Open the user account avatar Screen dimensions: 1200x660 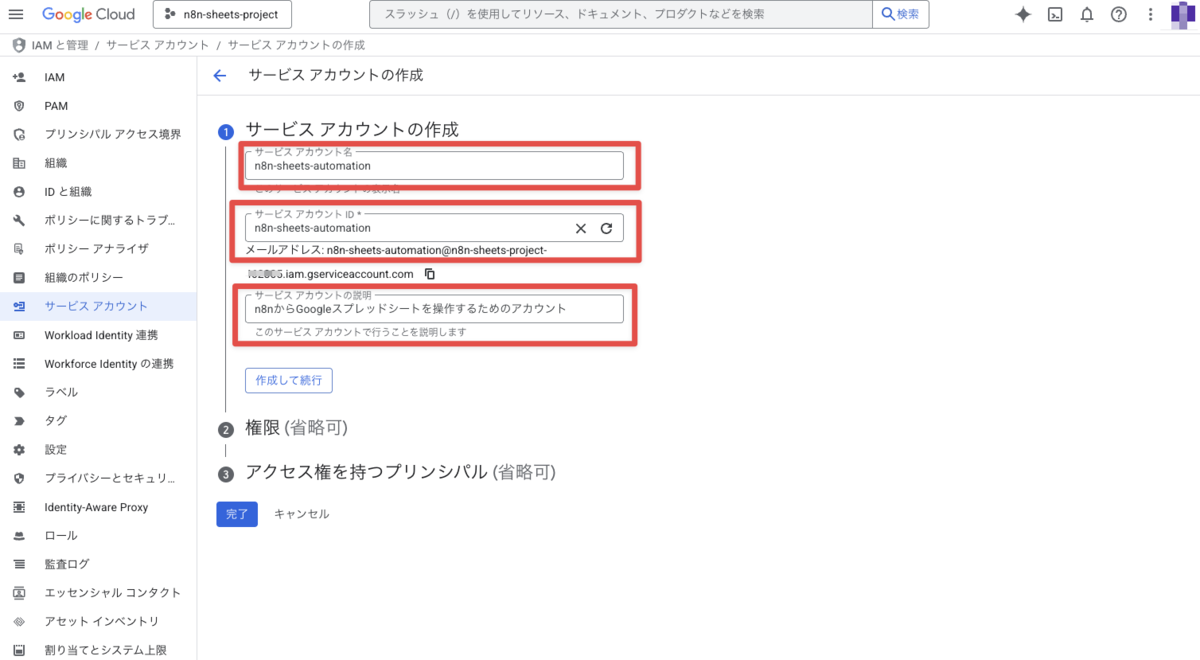[1184, 14]
